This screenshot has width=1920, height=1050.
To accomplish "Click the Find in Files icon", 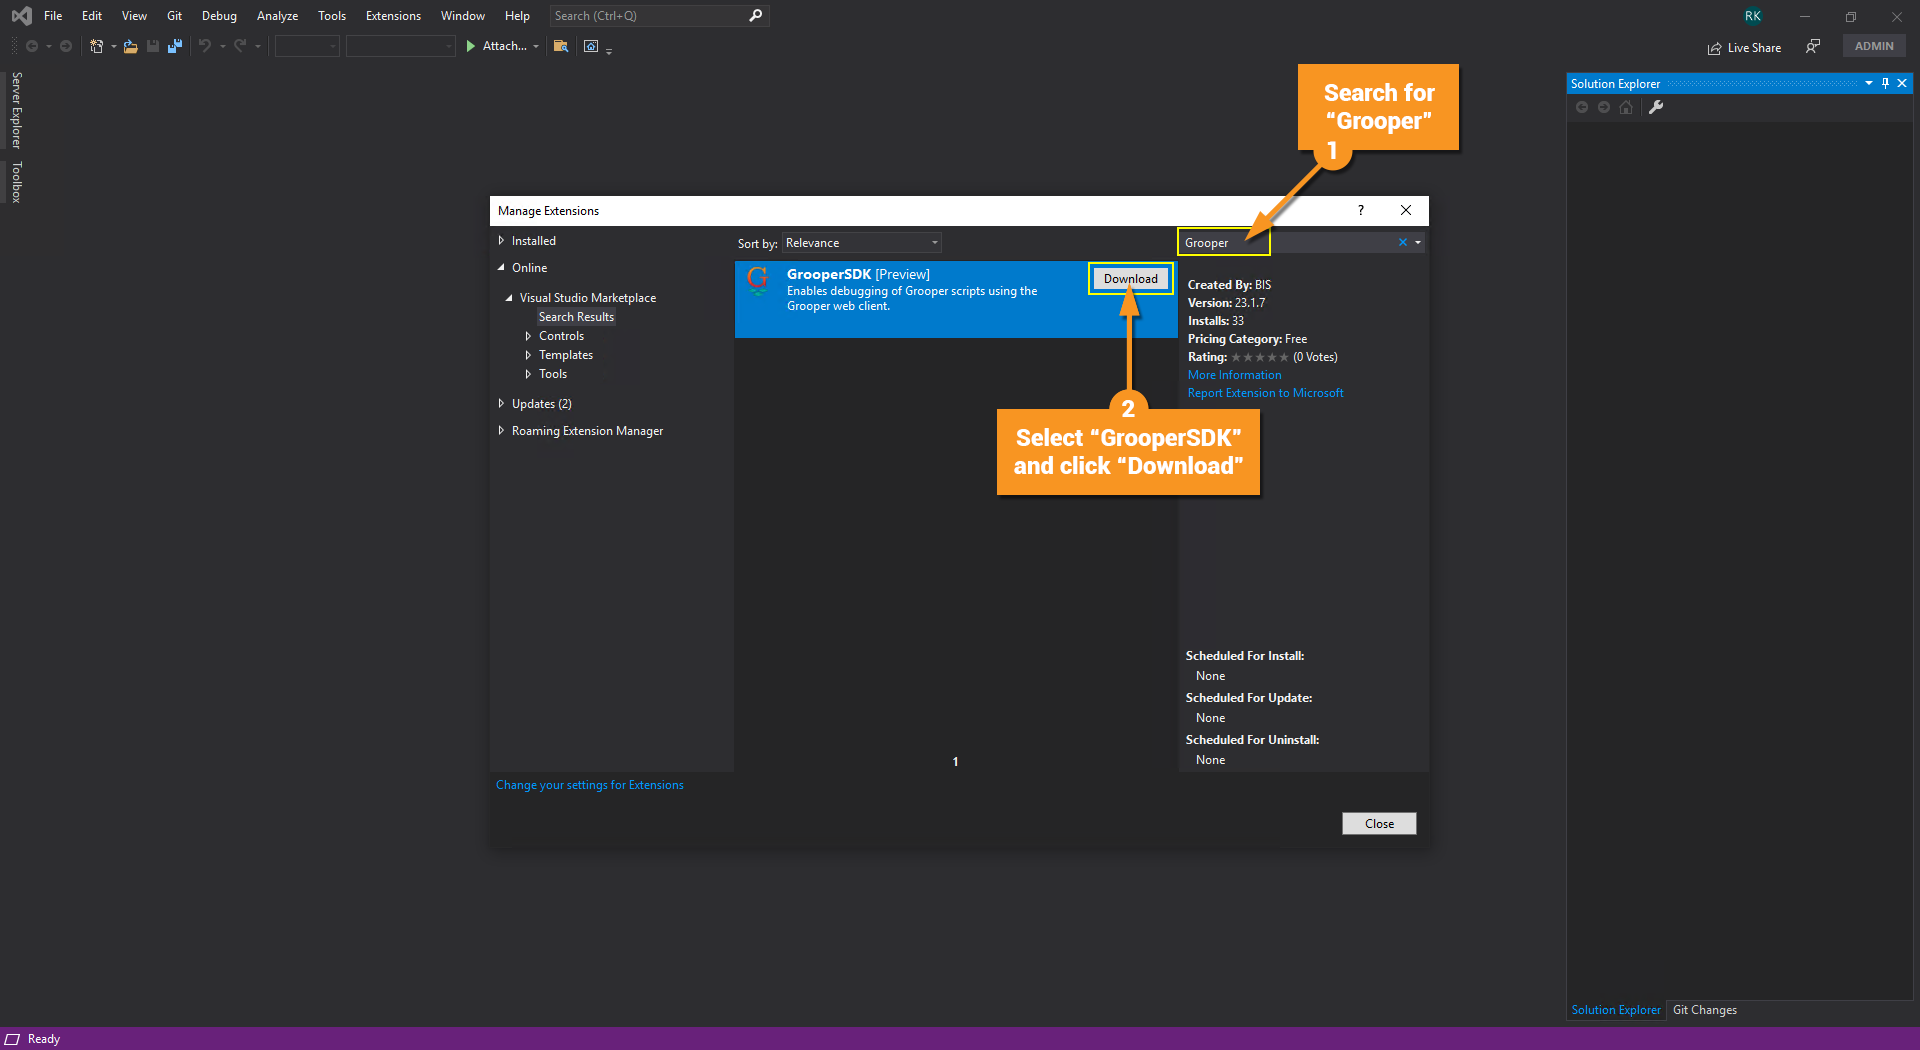I will pos(561,46).
